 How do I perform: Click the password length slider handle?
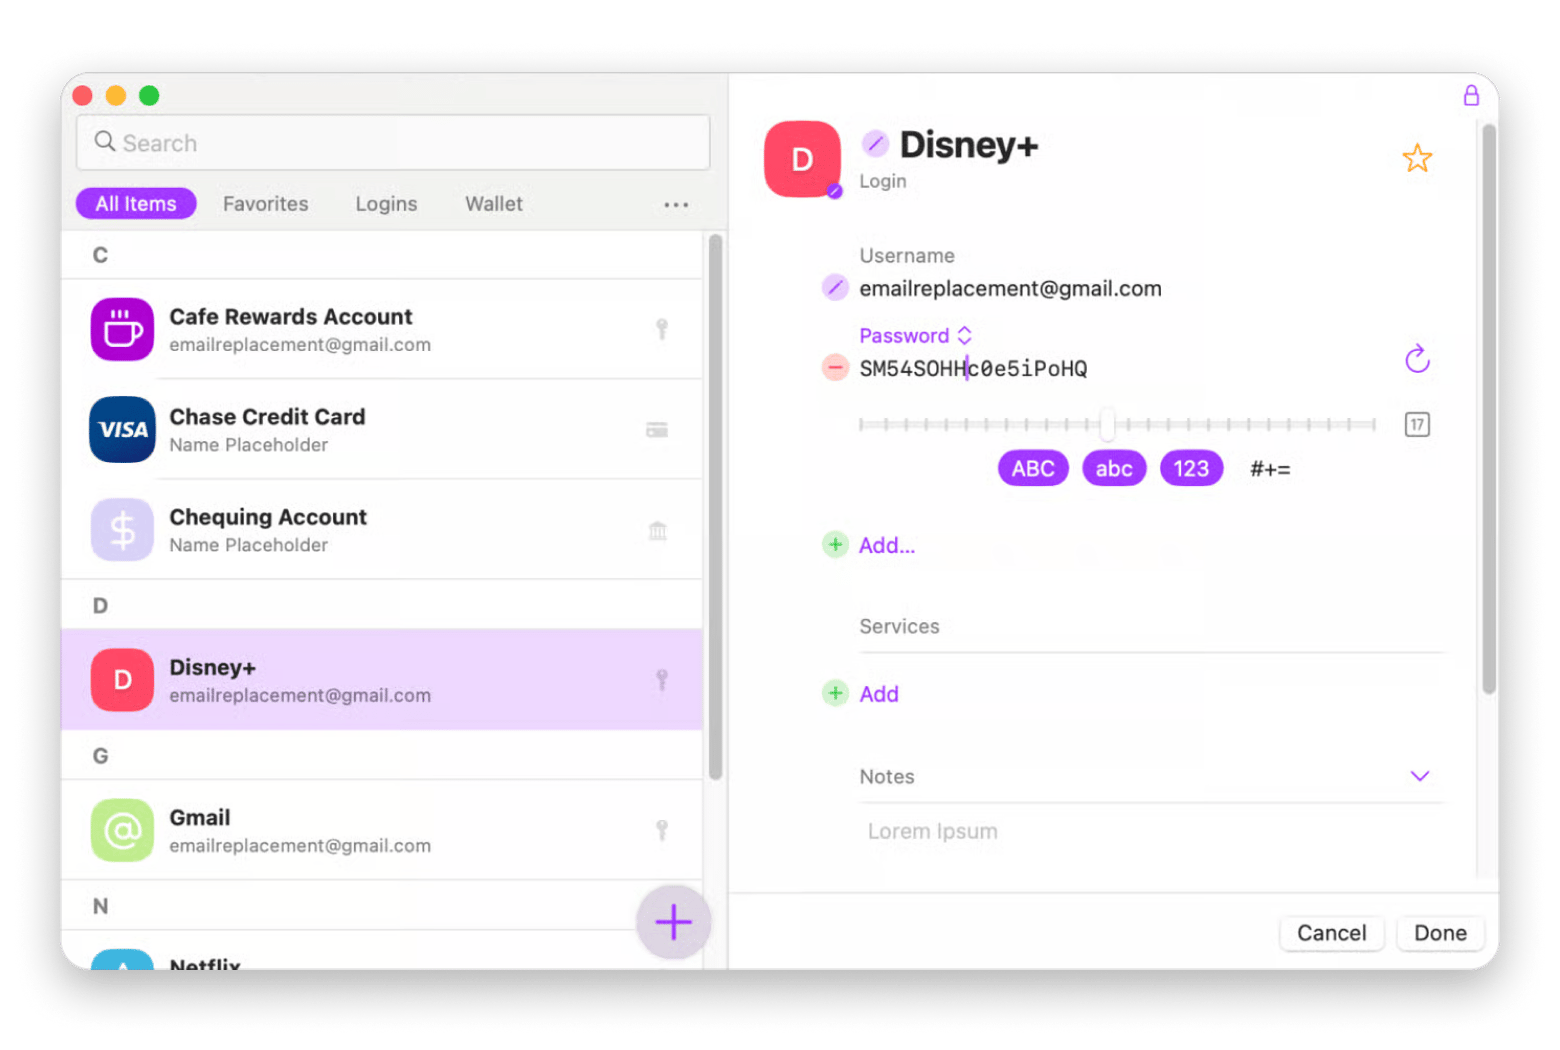click(x=1107, y=424)
